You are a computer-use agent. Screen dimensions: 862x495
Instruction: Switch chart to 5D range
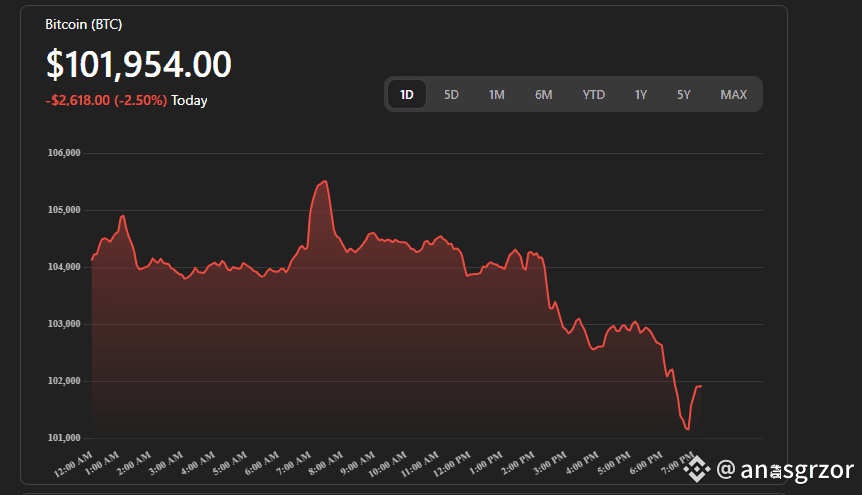[451, 95]
